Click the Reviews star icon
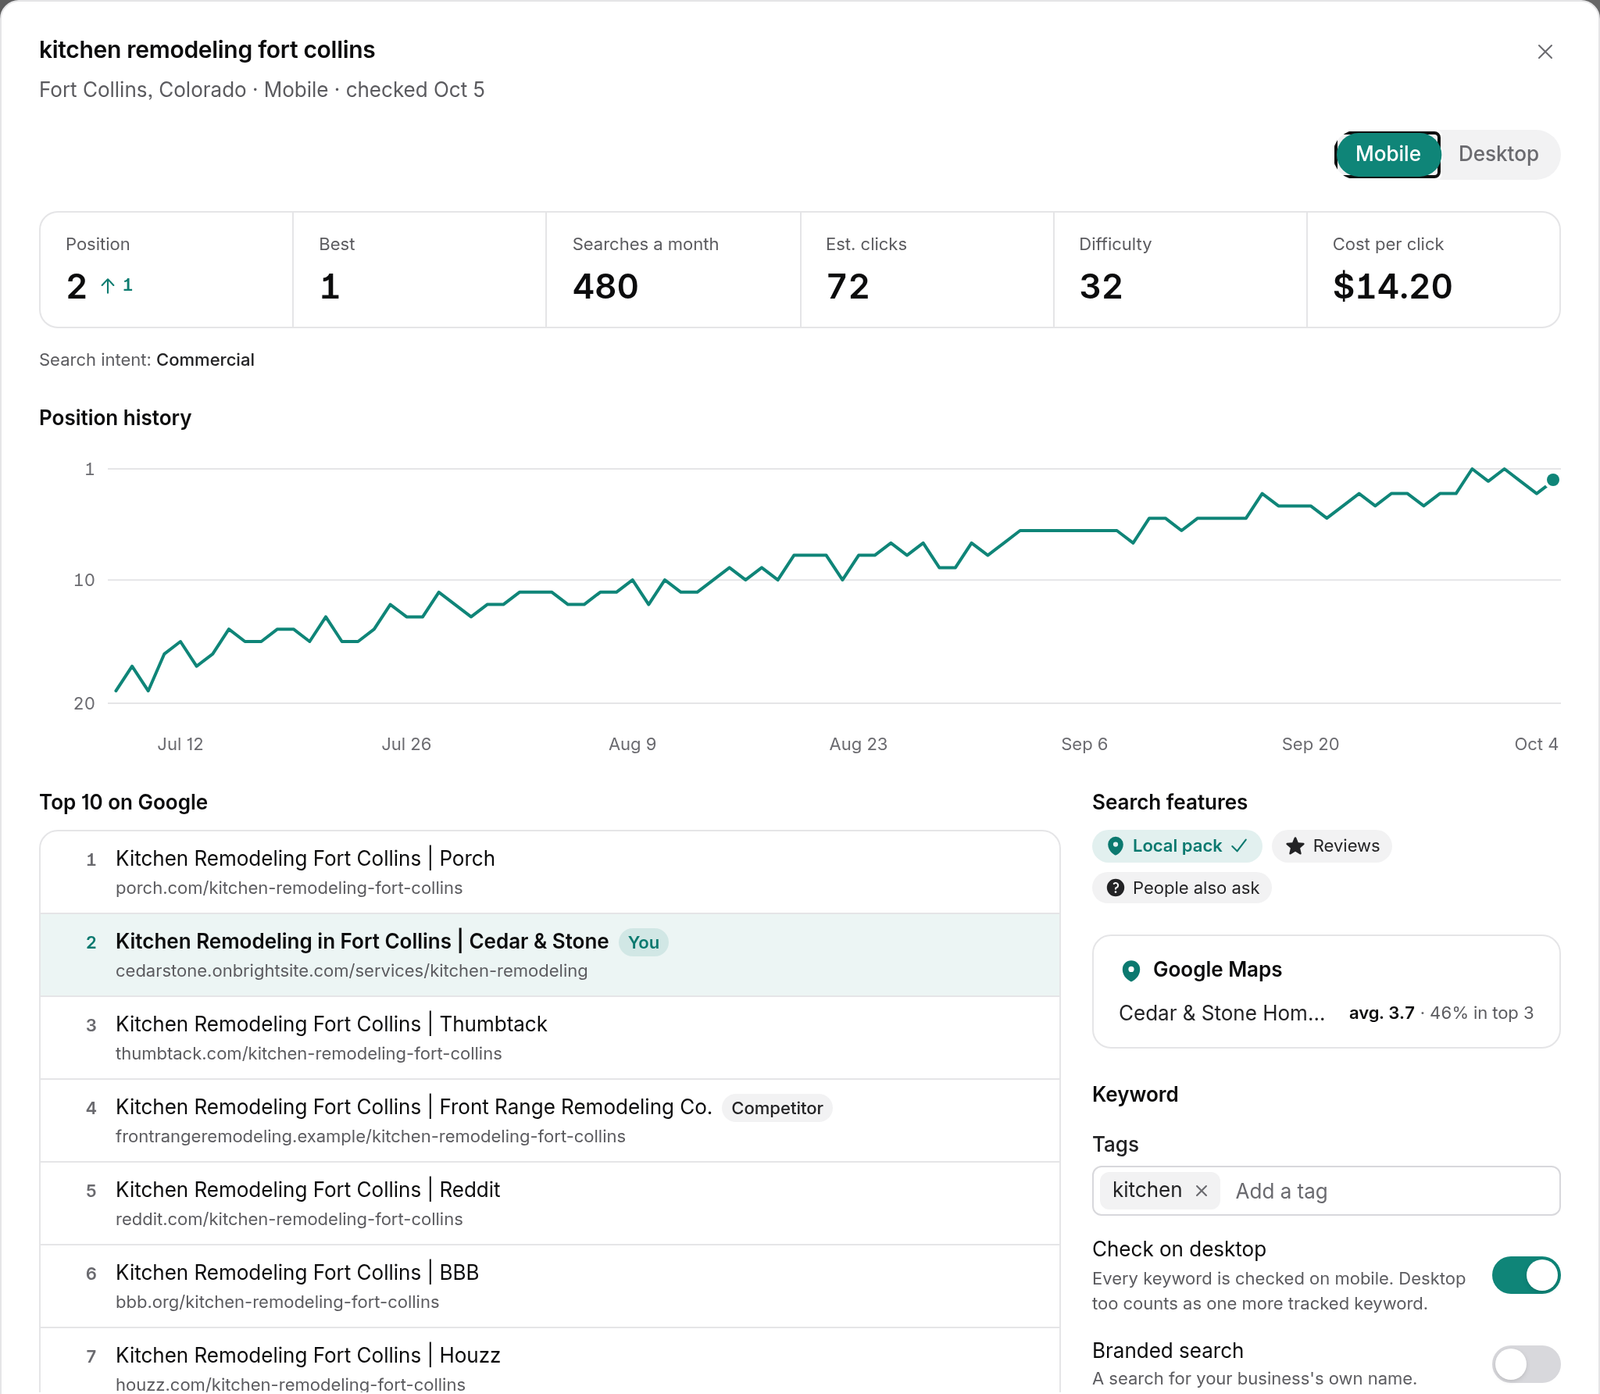Screen dimensions: 1600x1394 pos(1295,846)
